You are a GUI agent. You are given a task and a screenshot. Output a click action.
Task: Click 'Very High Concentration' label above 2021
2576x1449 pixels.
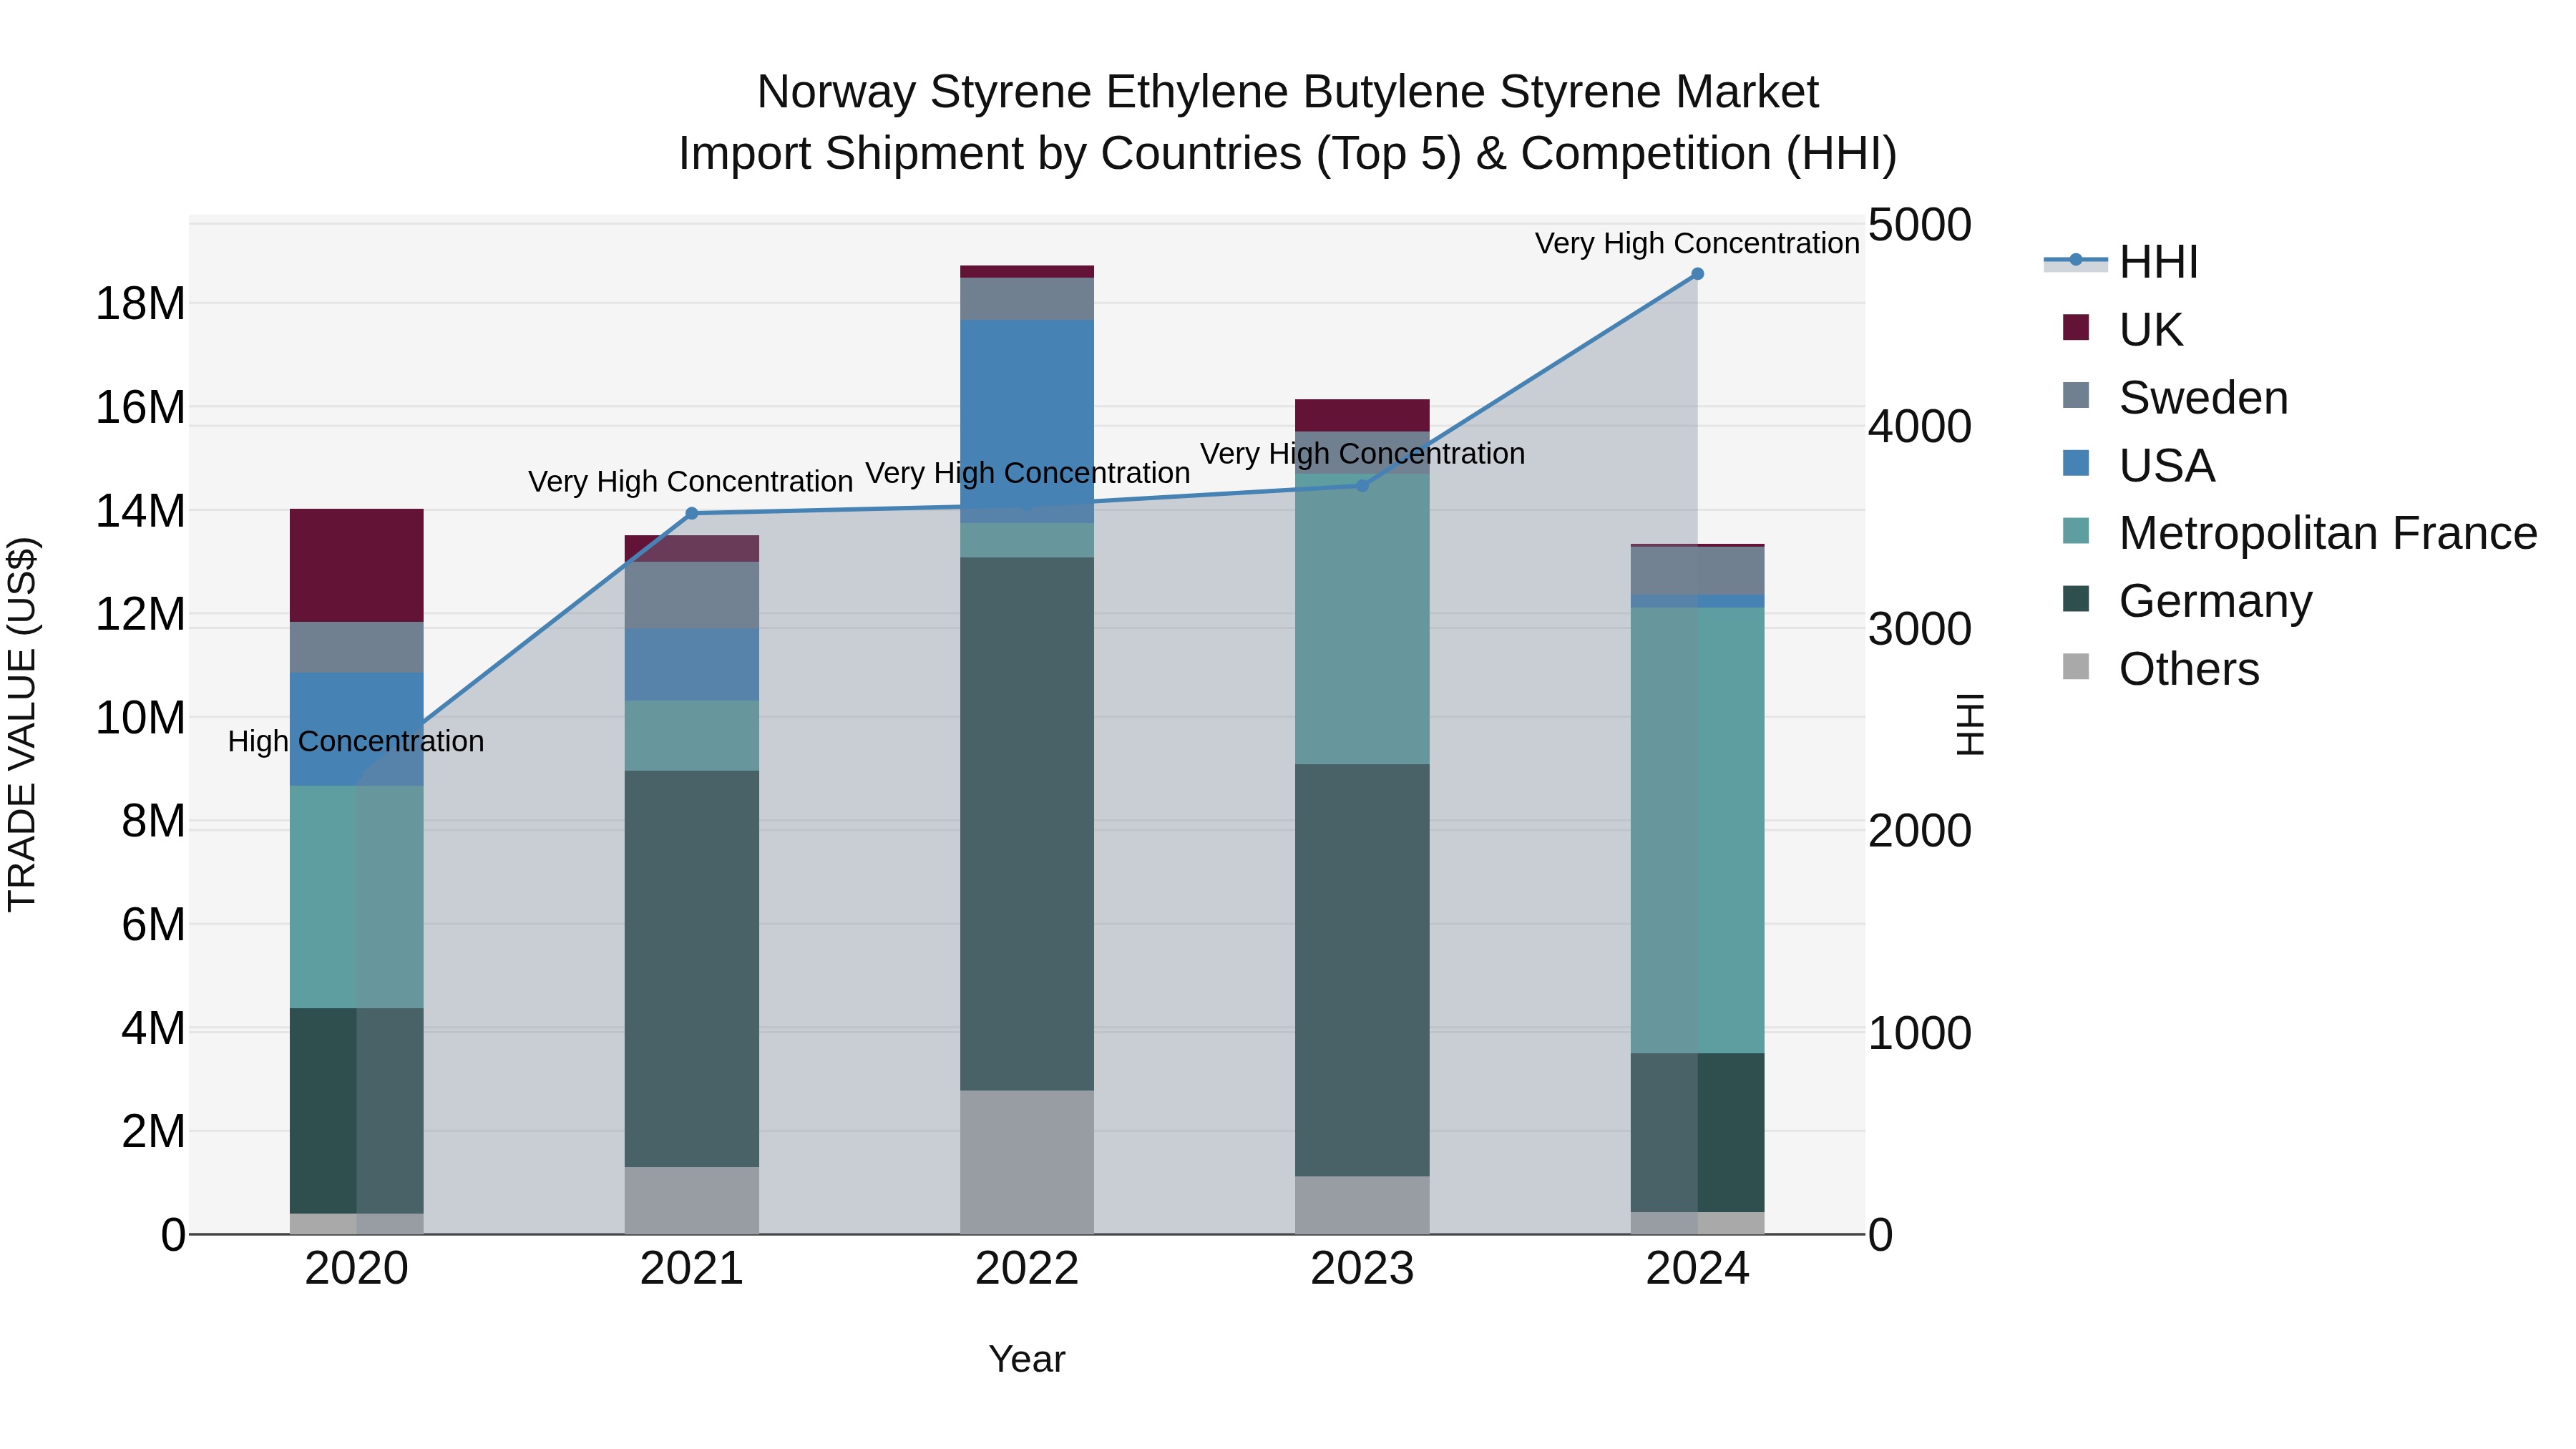click(690, 482)
